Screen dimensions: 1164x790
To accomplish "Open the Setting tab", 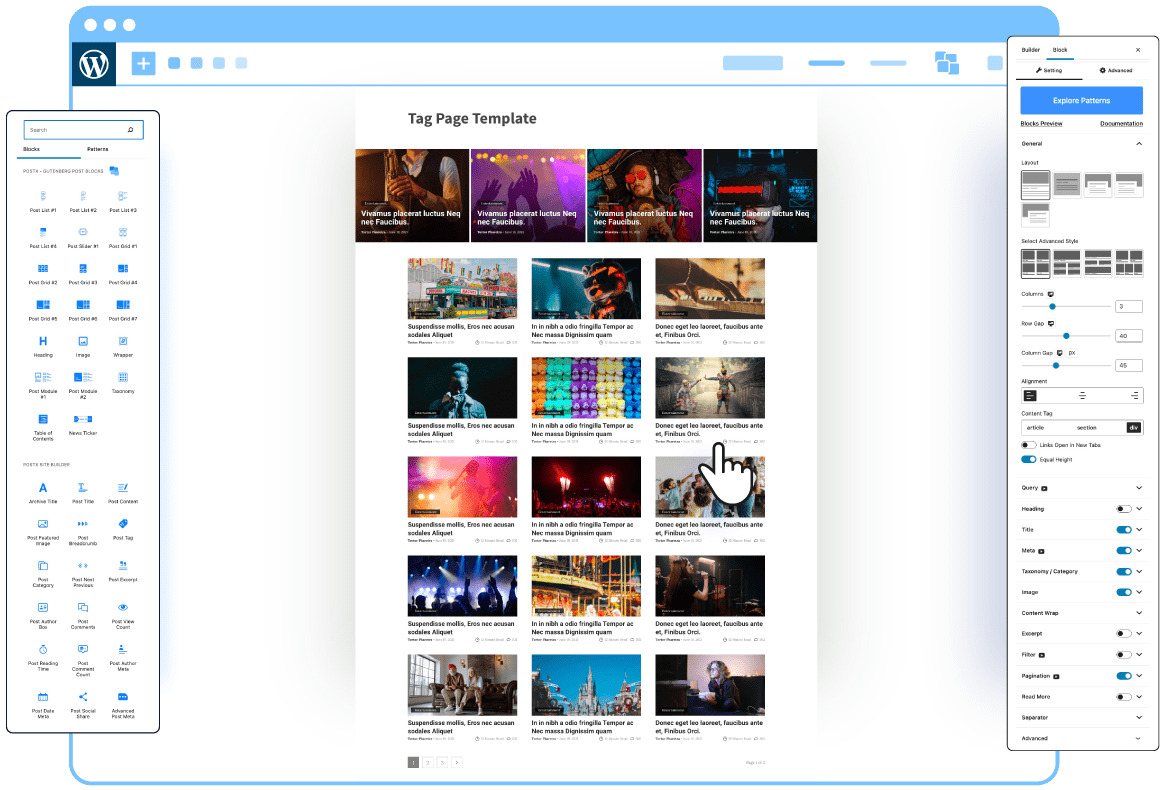I will 1048,71.
